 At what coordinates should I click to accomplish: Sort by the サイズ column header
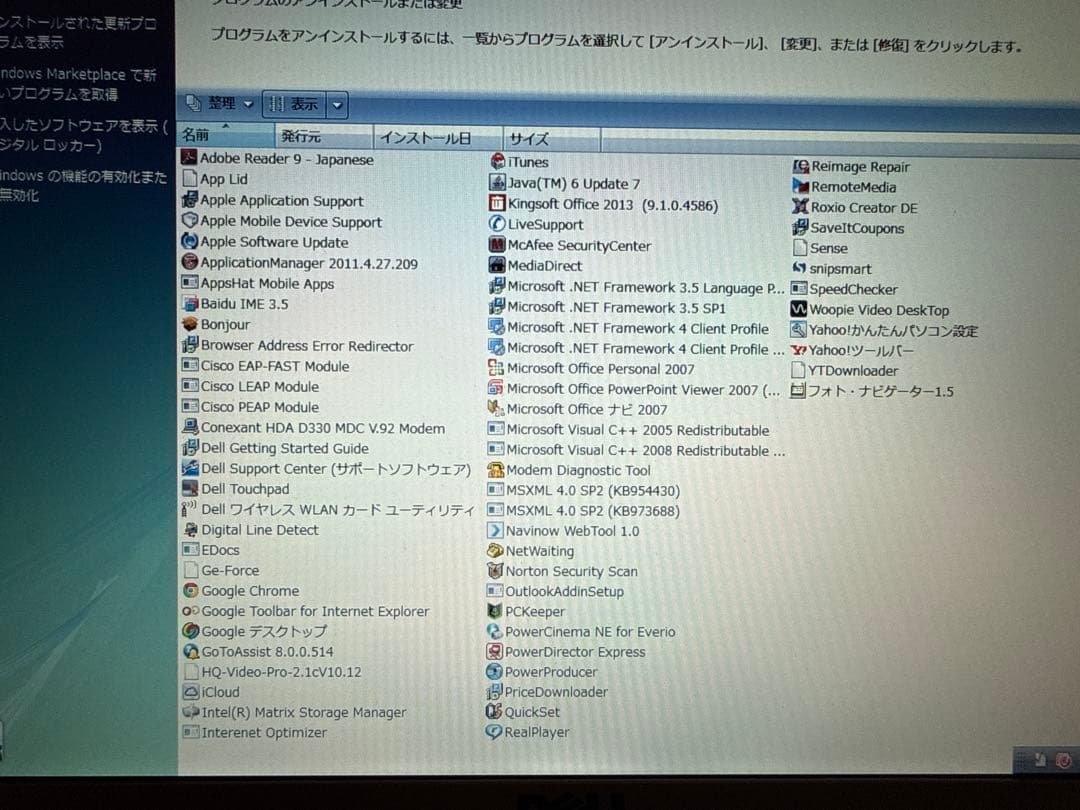[551, 138]
